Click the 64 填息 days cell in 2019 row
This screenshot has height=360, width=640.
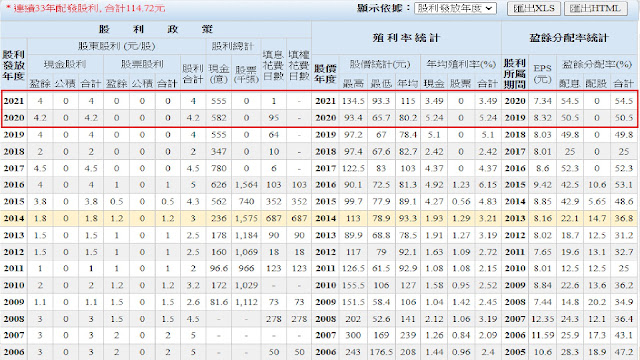coord(273,135)
